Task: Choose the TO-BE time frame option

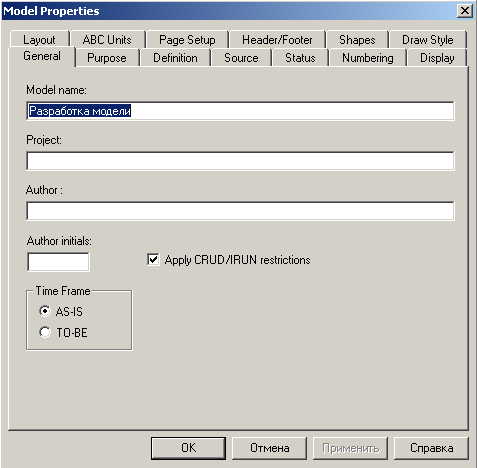Action: point(63,333)
